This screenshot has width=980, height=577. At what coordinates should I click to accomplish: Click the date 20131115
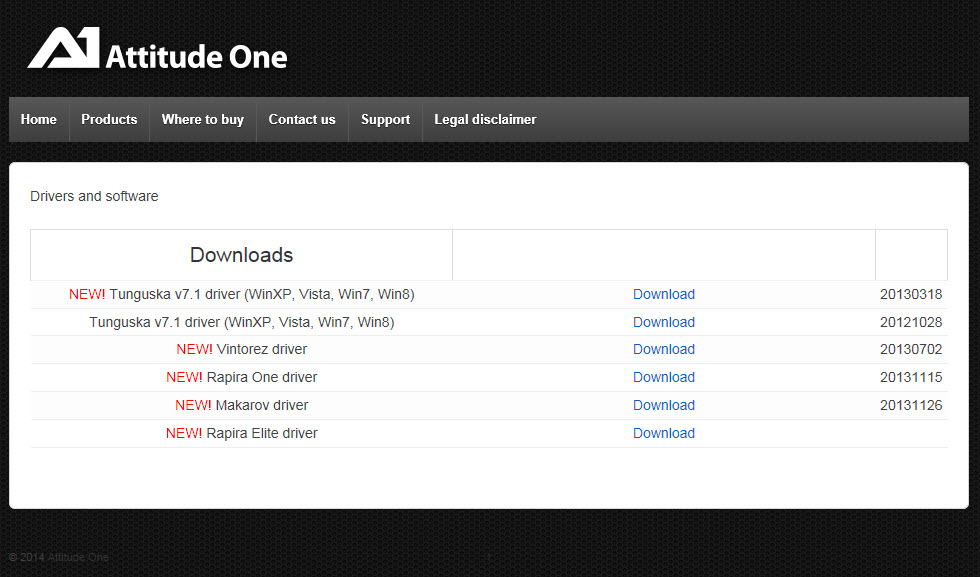911,378
